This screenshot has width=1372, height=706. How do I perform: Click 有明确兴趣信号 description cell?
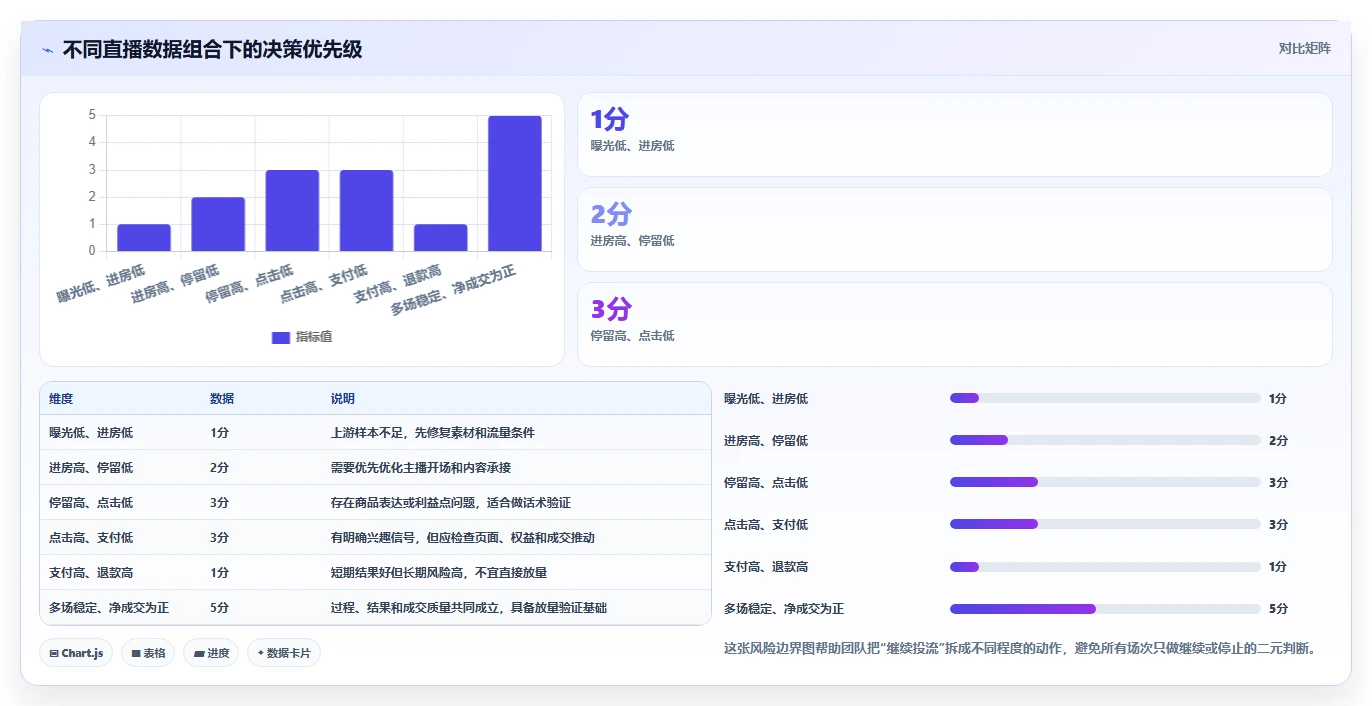[463, 538]
